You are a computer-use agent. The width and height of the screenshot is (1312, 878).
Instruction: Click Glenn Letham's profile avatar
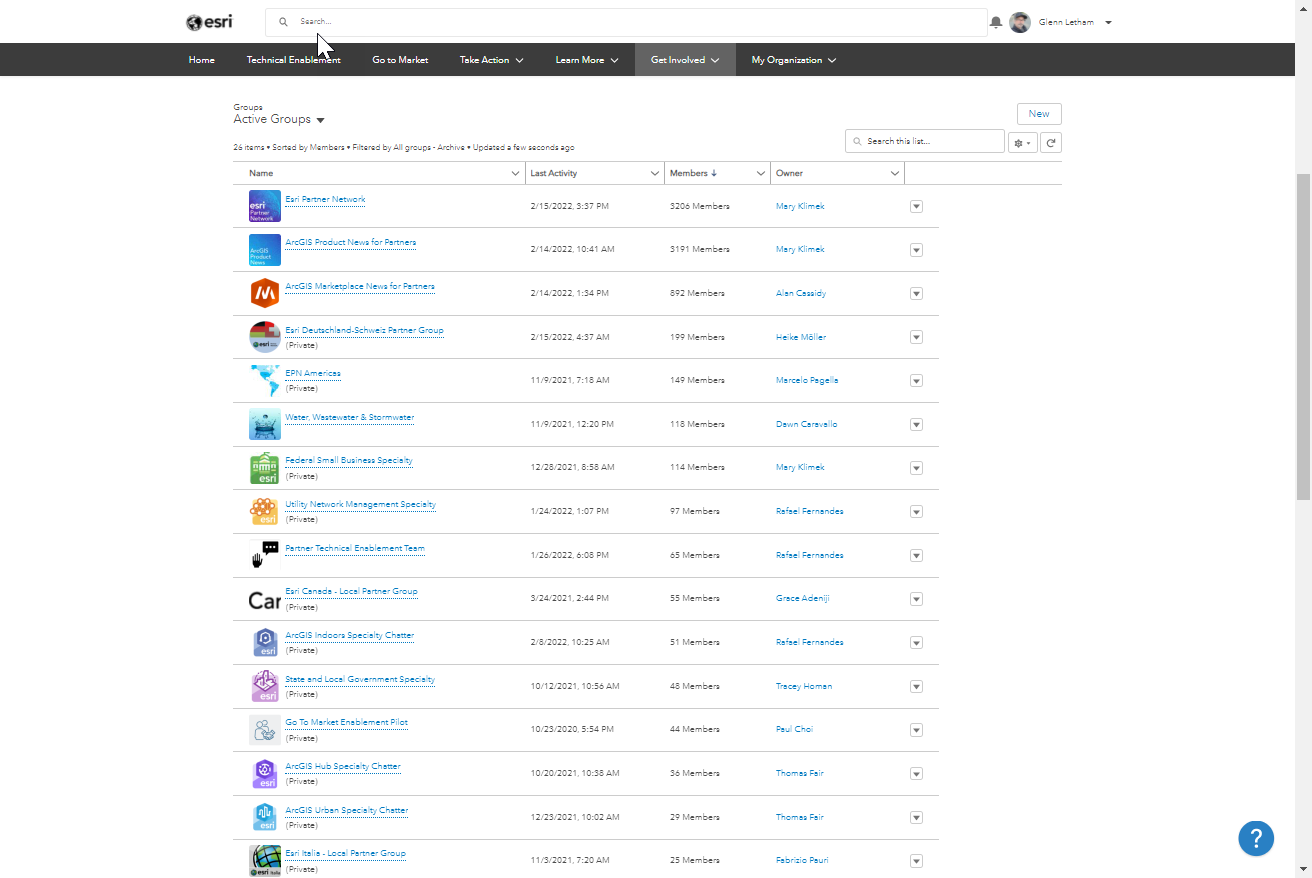pos(1020,22)
